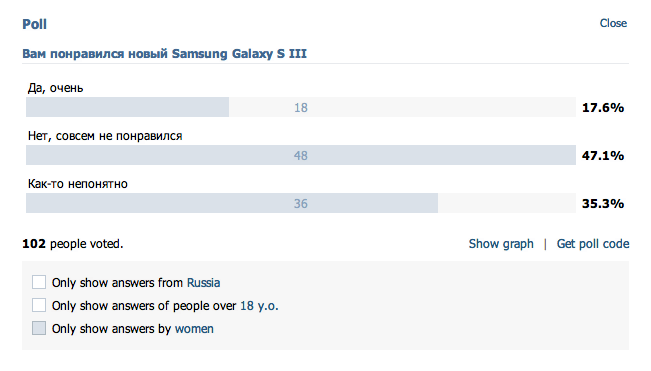651x371 pixels.
Task: Click the 47.1% percentage value
Action: [x=603, y=156]
